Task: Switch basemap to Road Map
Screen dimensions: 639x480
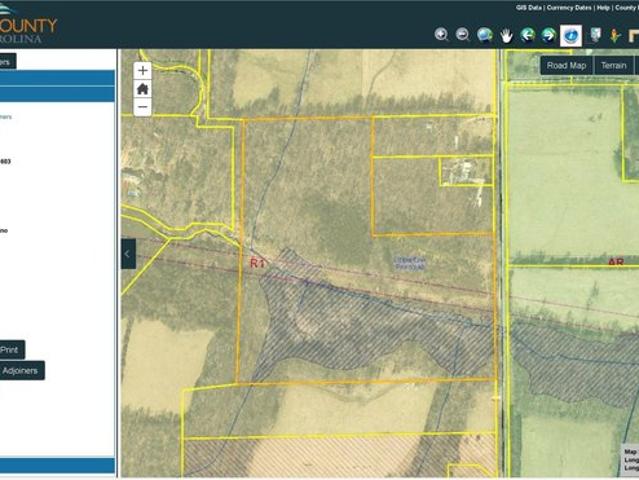Action: [566, 66]
